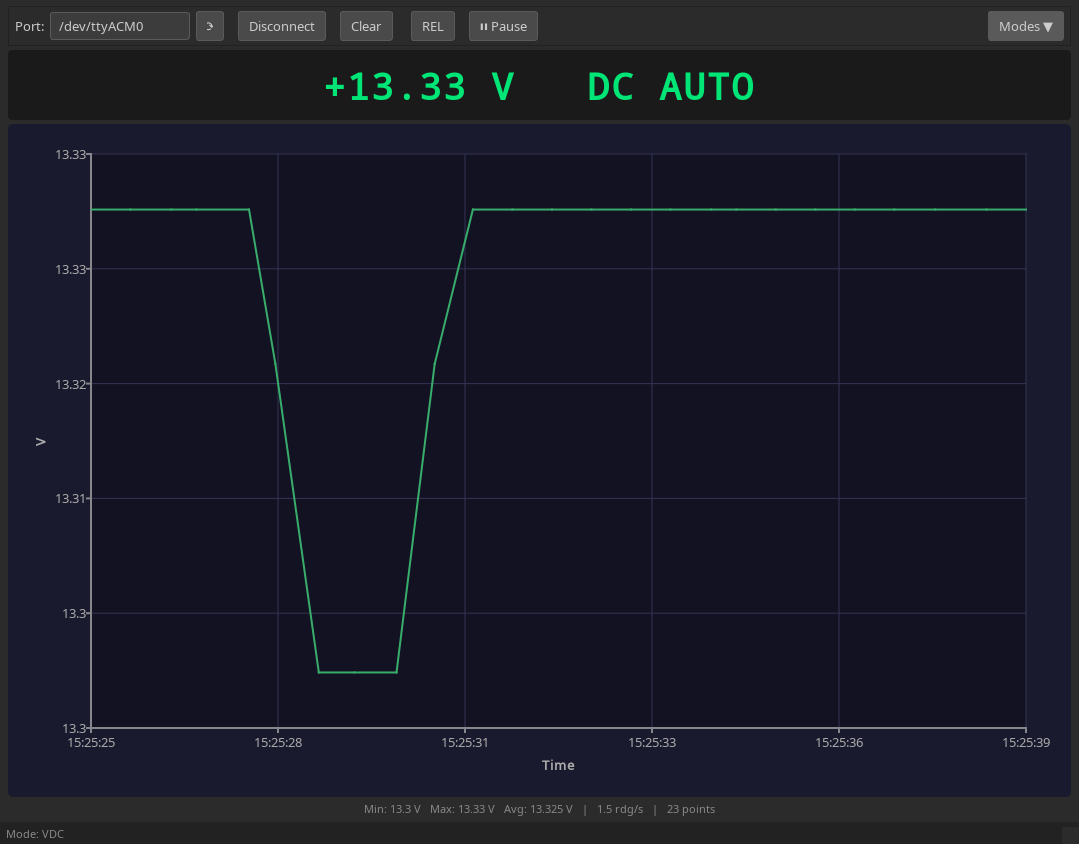The width and height of the screenshot is (1079, 844).
Task: Clear the plotted data
Action: pyautogui.click(x=365, y=26)
